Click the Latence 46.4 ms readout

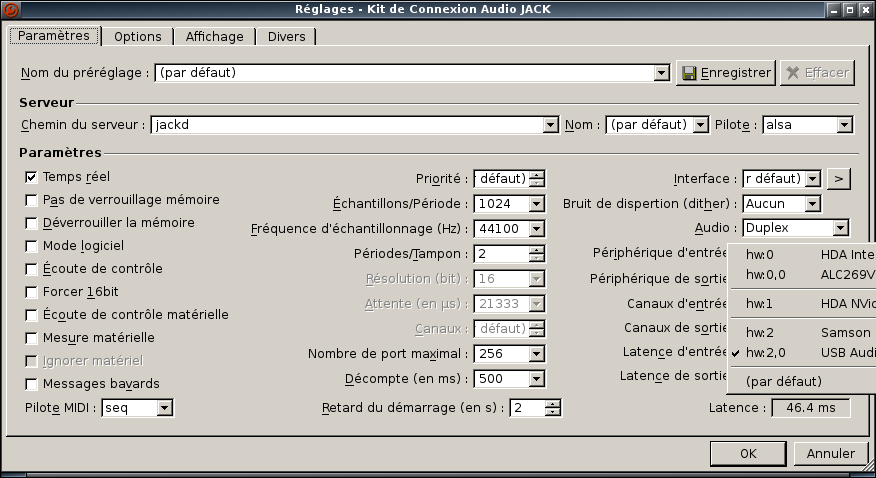pos(811,408)
